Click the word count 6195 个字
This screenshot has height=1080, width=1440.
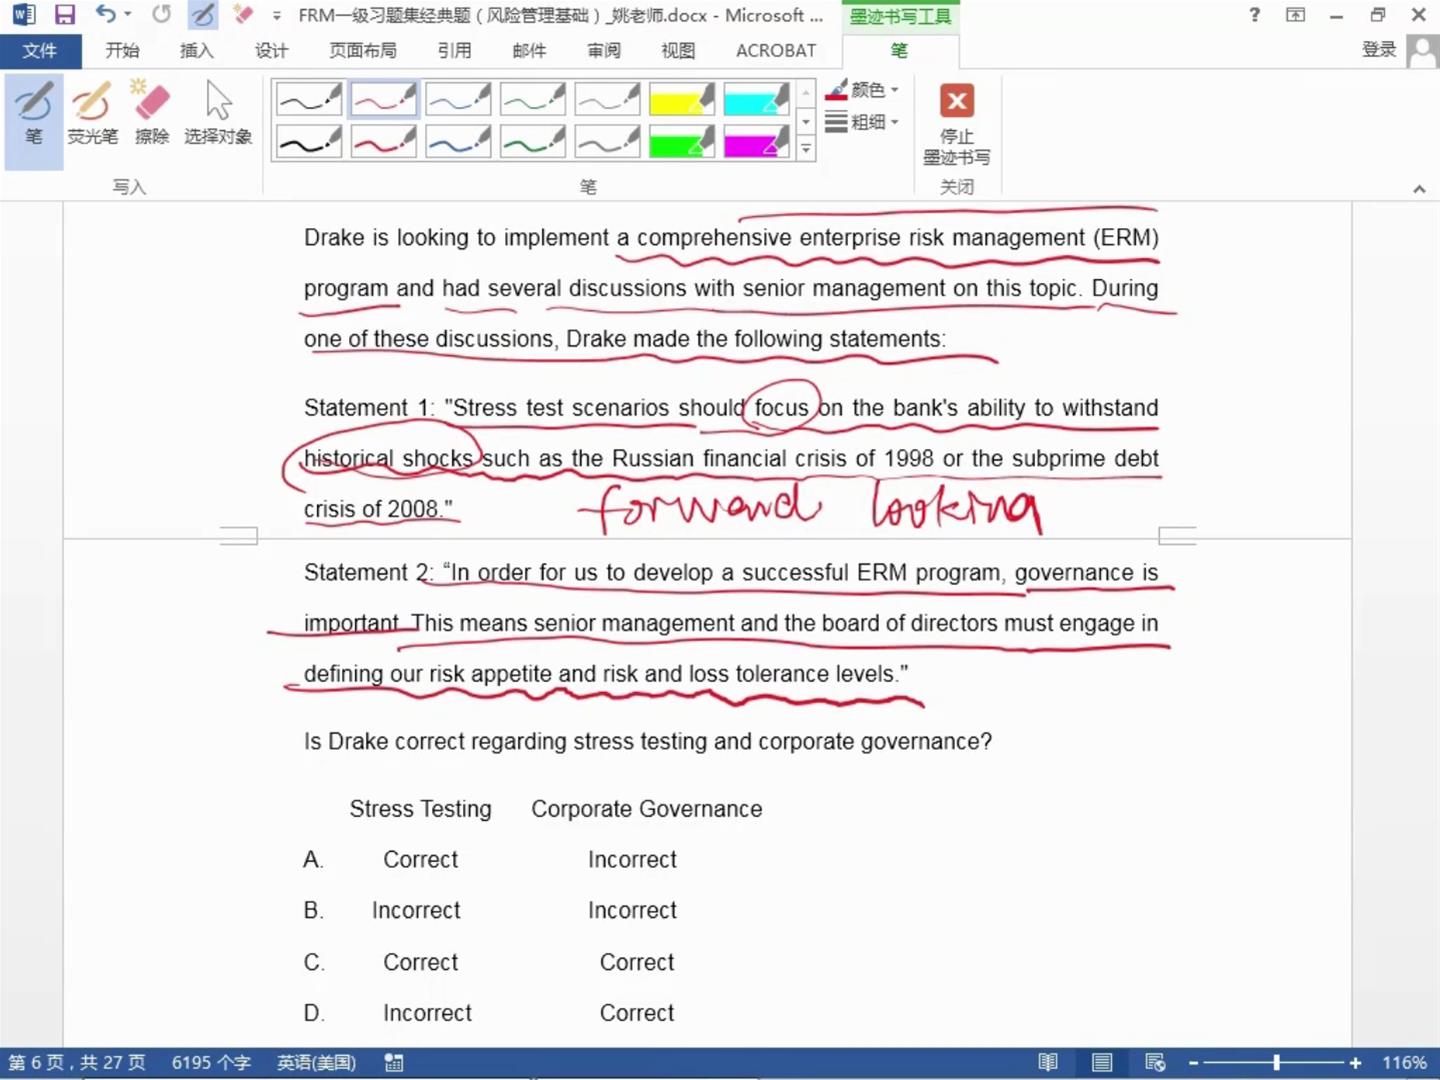[211, 1063]
